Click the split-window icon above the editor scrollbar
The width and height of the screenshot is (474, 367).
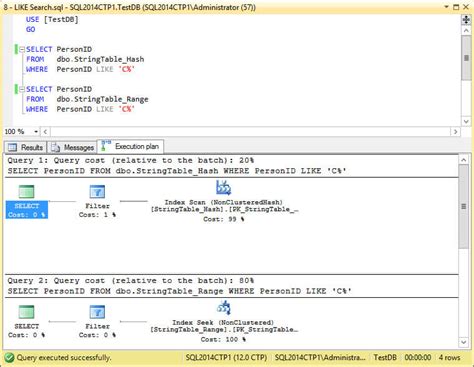[x=466, y=20]
